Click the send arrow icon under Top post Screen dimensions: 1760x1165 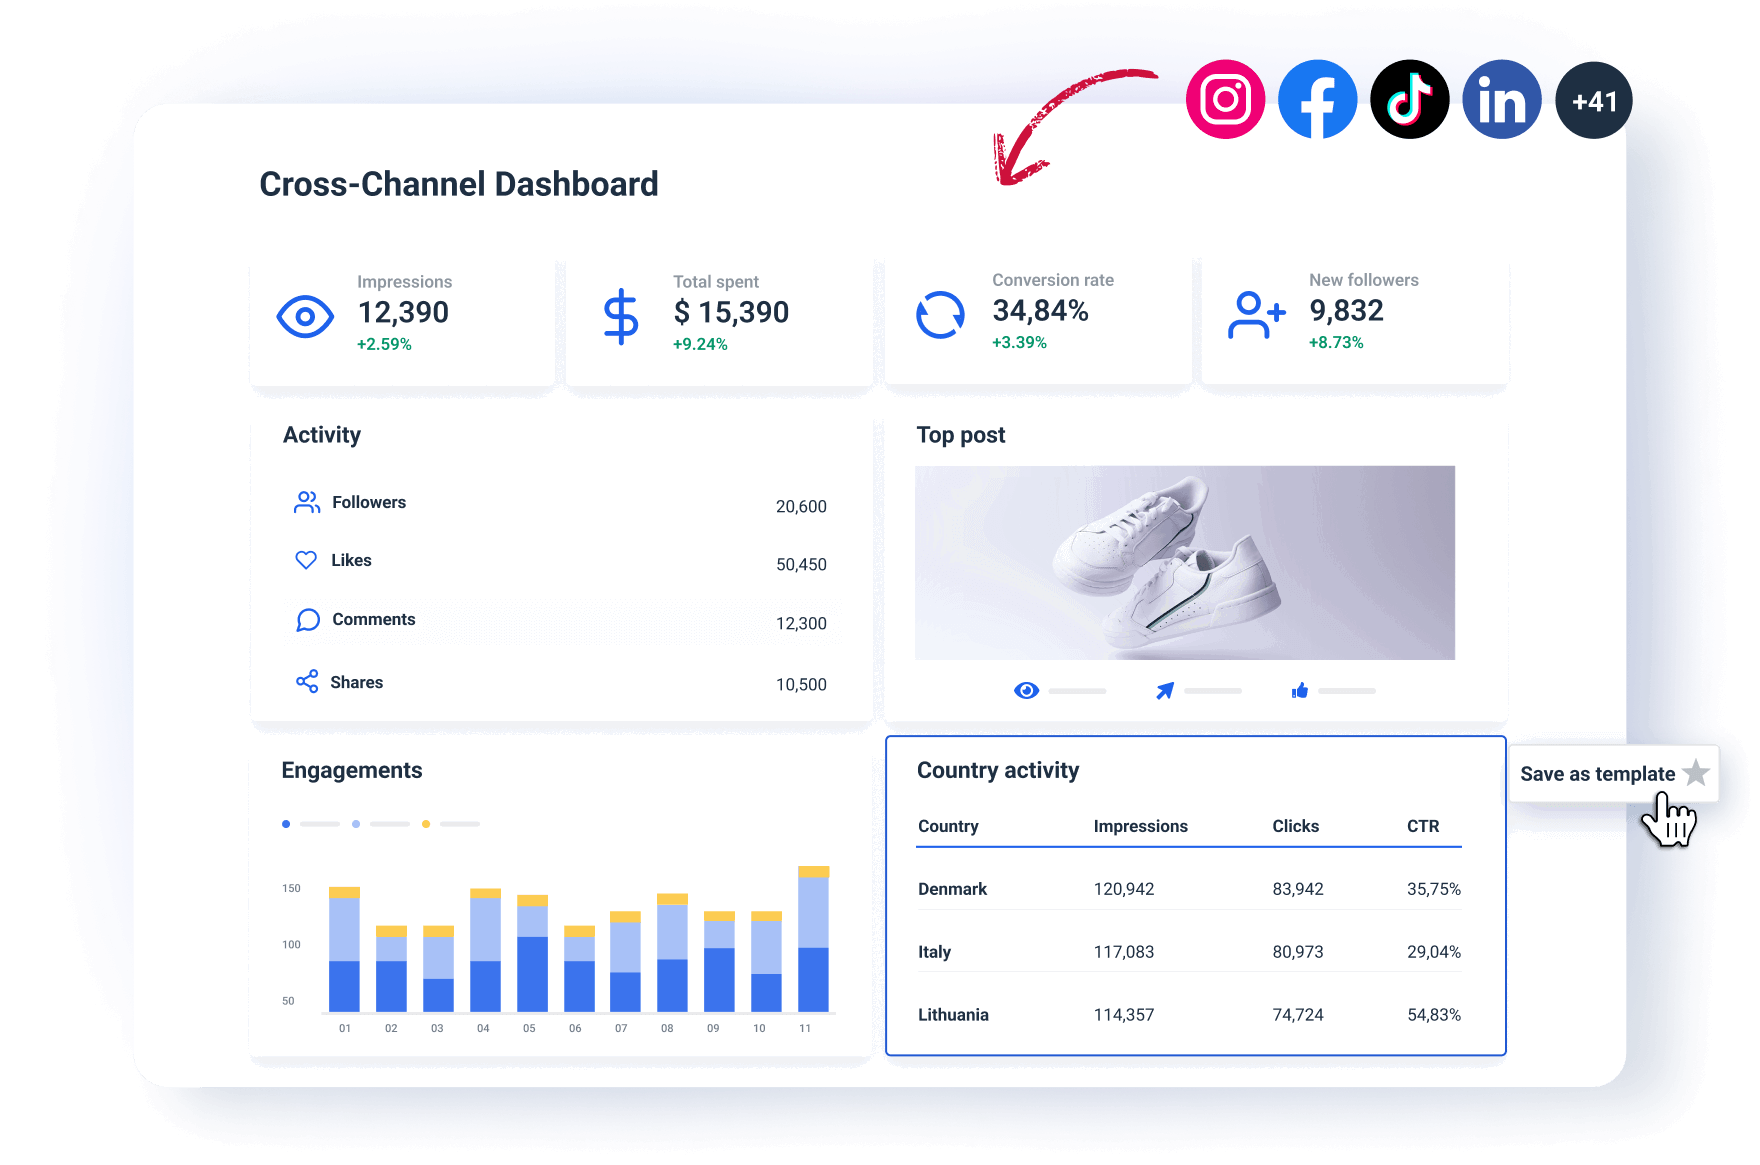(x=1166, y=690)
